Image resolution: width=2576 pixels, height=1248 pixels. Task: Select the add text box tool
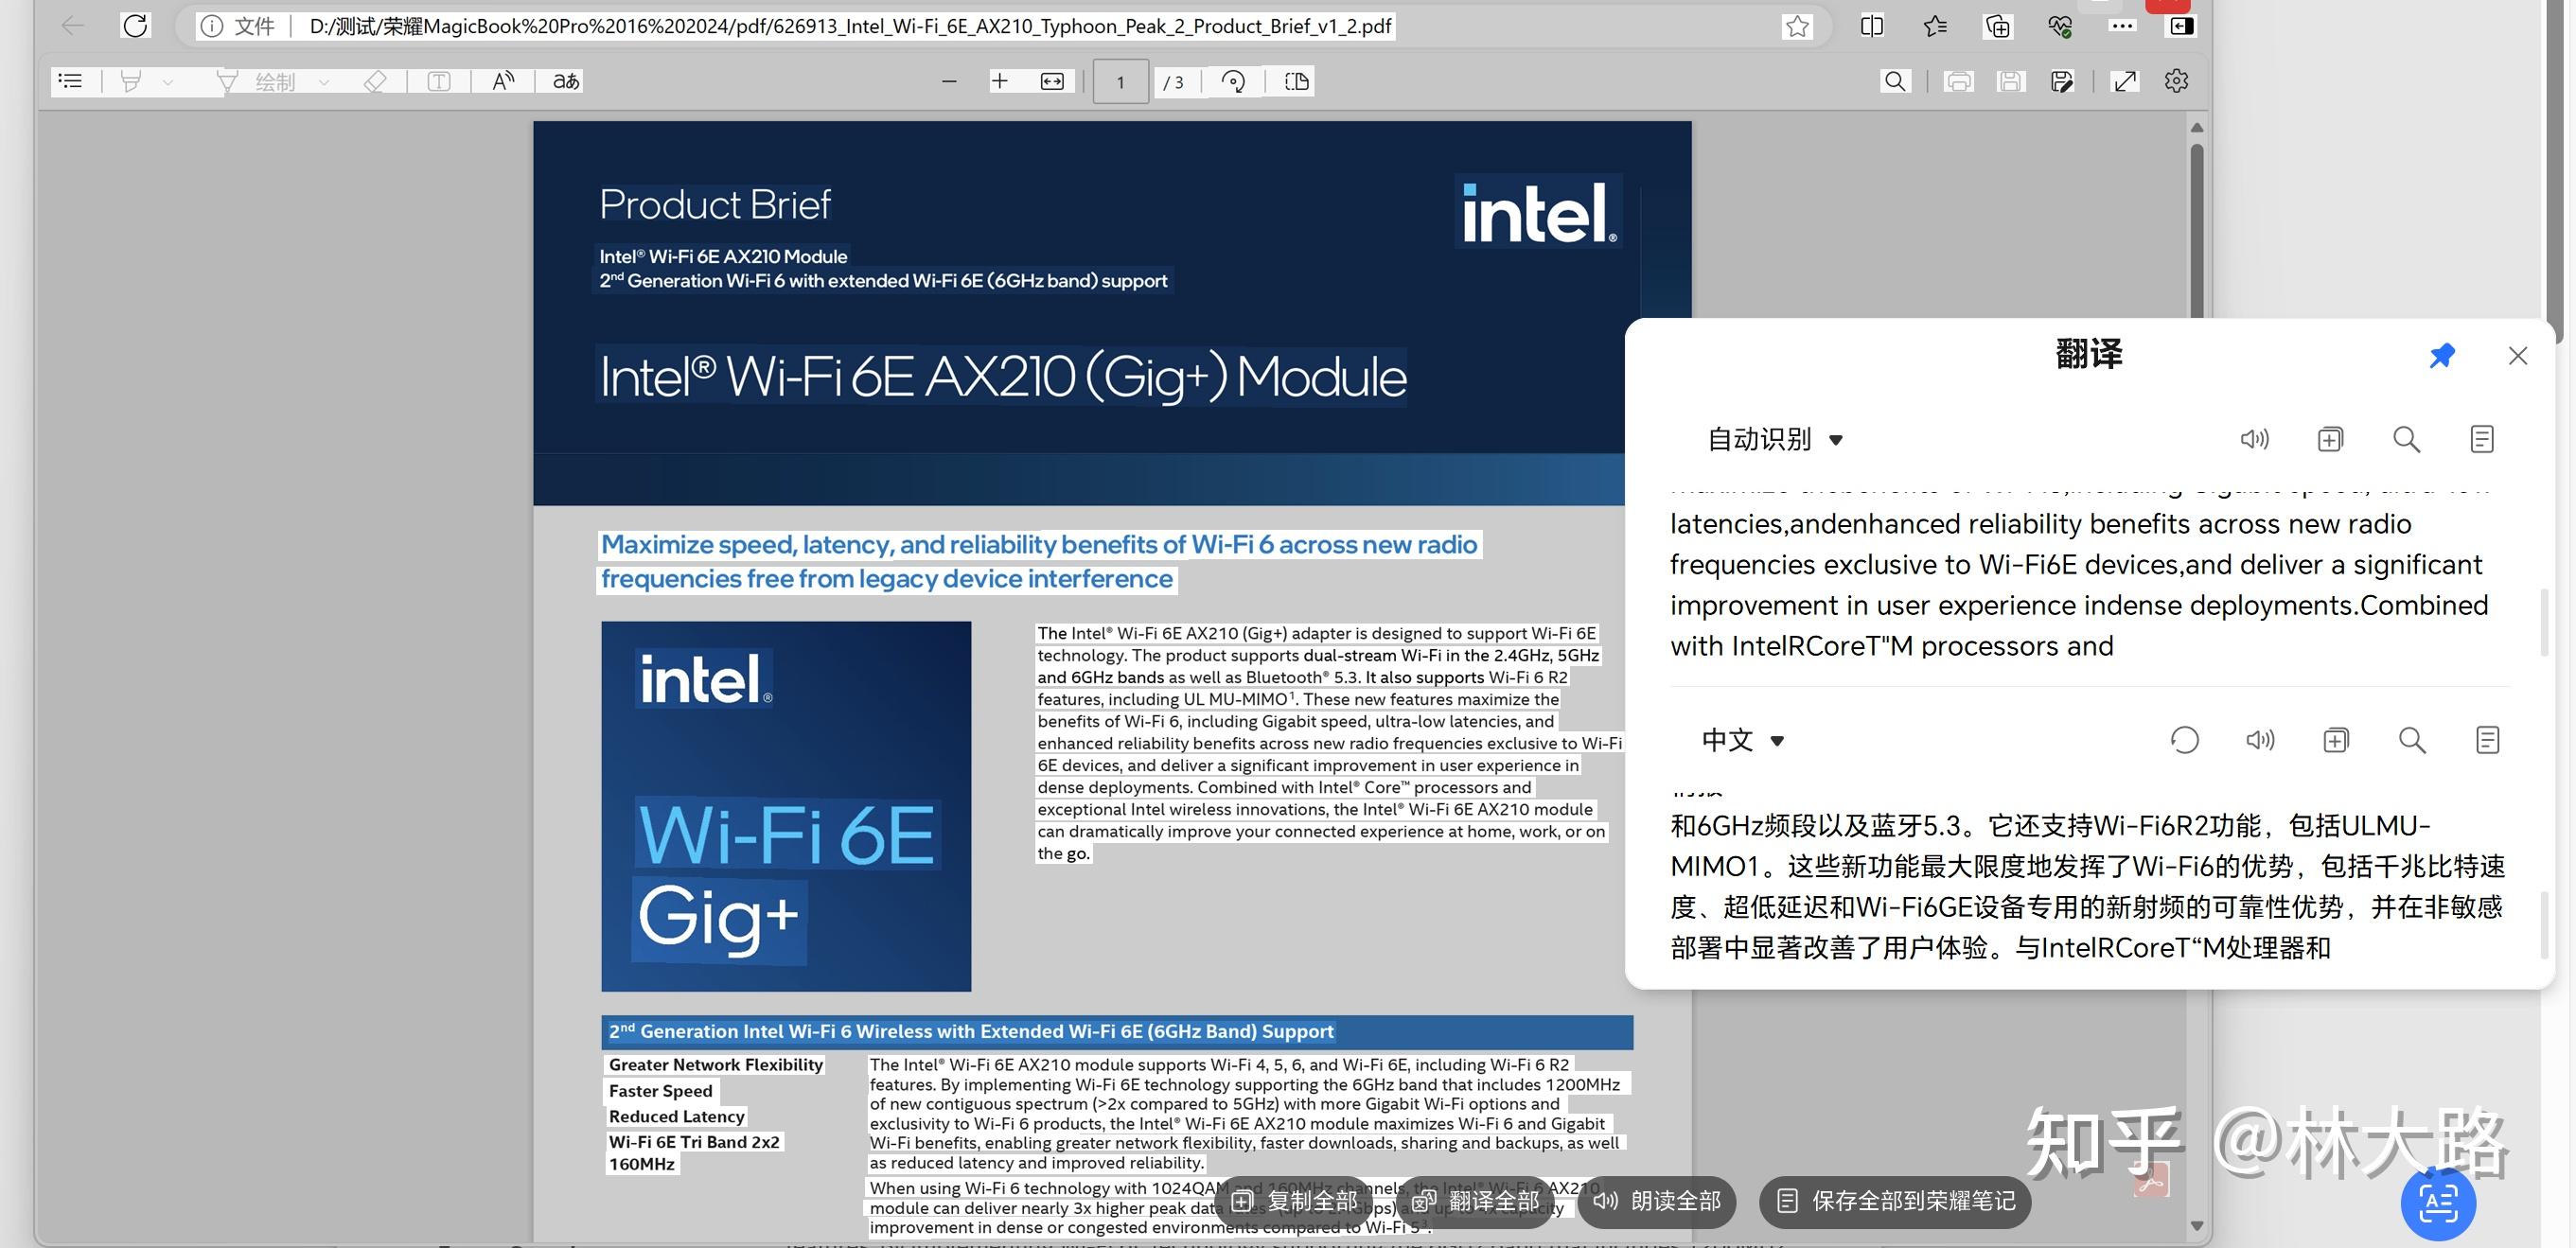(439, 81)
